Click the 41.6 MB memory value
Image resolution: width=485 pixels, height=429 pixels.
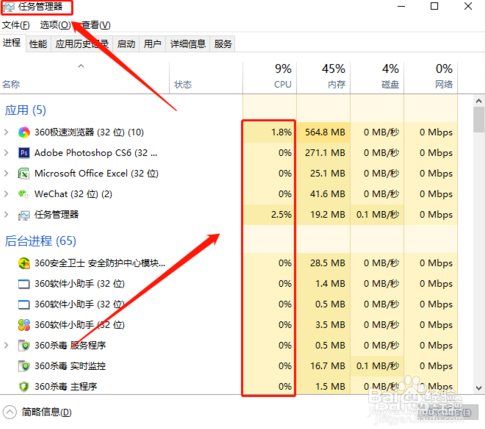pyautogui.click(x=328, y=194)
